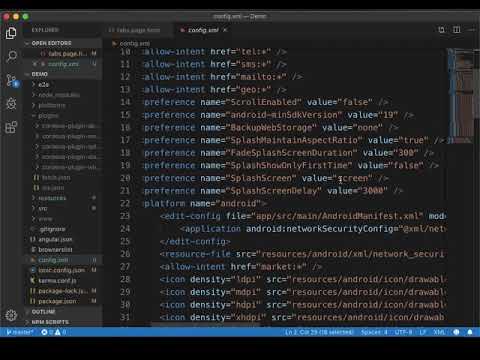Viewport: 480px width, 360px height.
Task: Click the feedback smiley in status bar
Action: pyautogui.click(x=456, y=332)
